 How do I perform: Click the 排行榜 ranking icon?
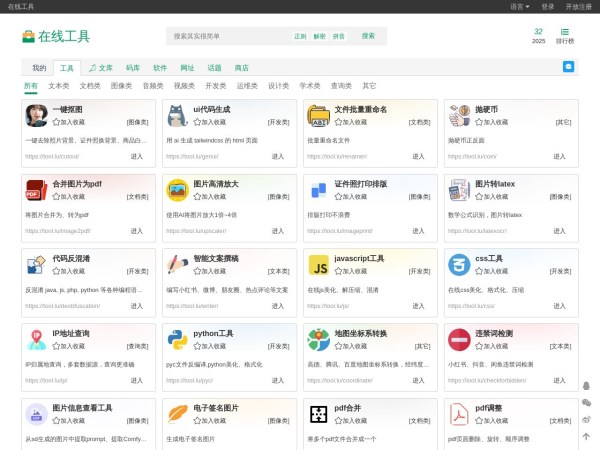[565, 32]
